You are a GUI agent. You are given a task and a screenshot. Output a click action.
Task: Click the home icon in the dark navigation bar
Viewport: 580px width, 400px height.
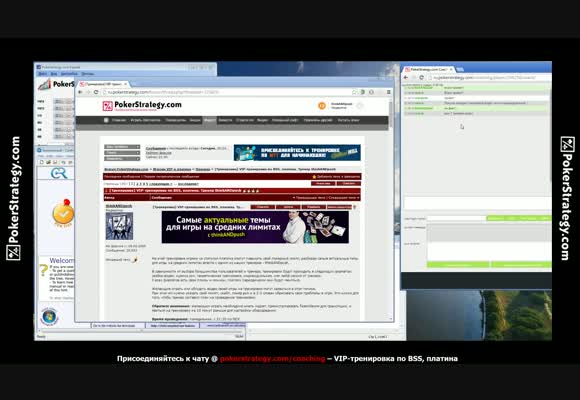coord(106,120)
